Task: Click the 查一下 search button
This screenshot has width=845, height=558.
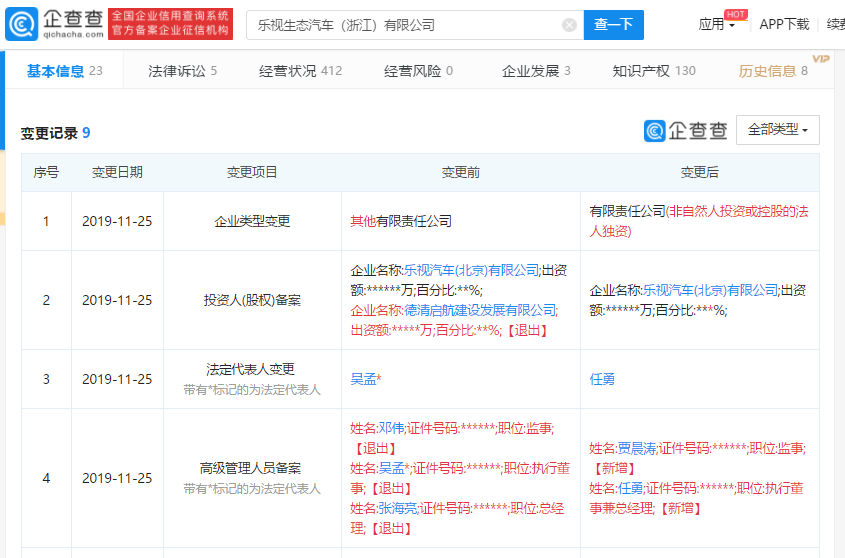Action: [613, 24]
